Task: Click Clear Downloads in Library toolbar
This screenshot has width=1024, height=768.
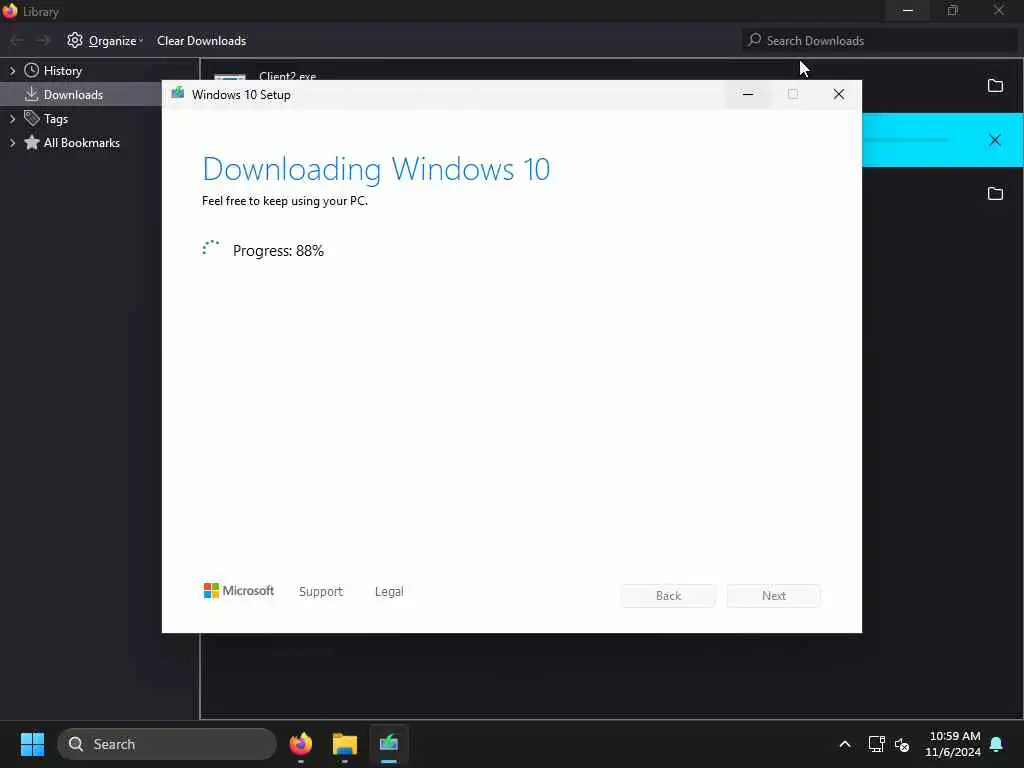Action: 201,40
